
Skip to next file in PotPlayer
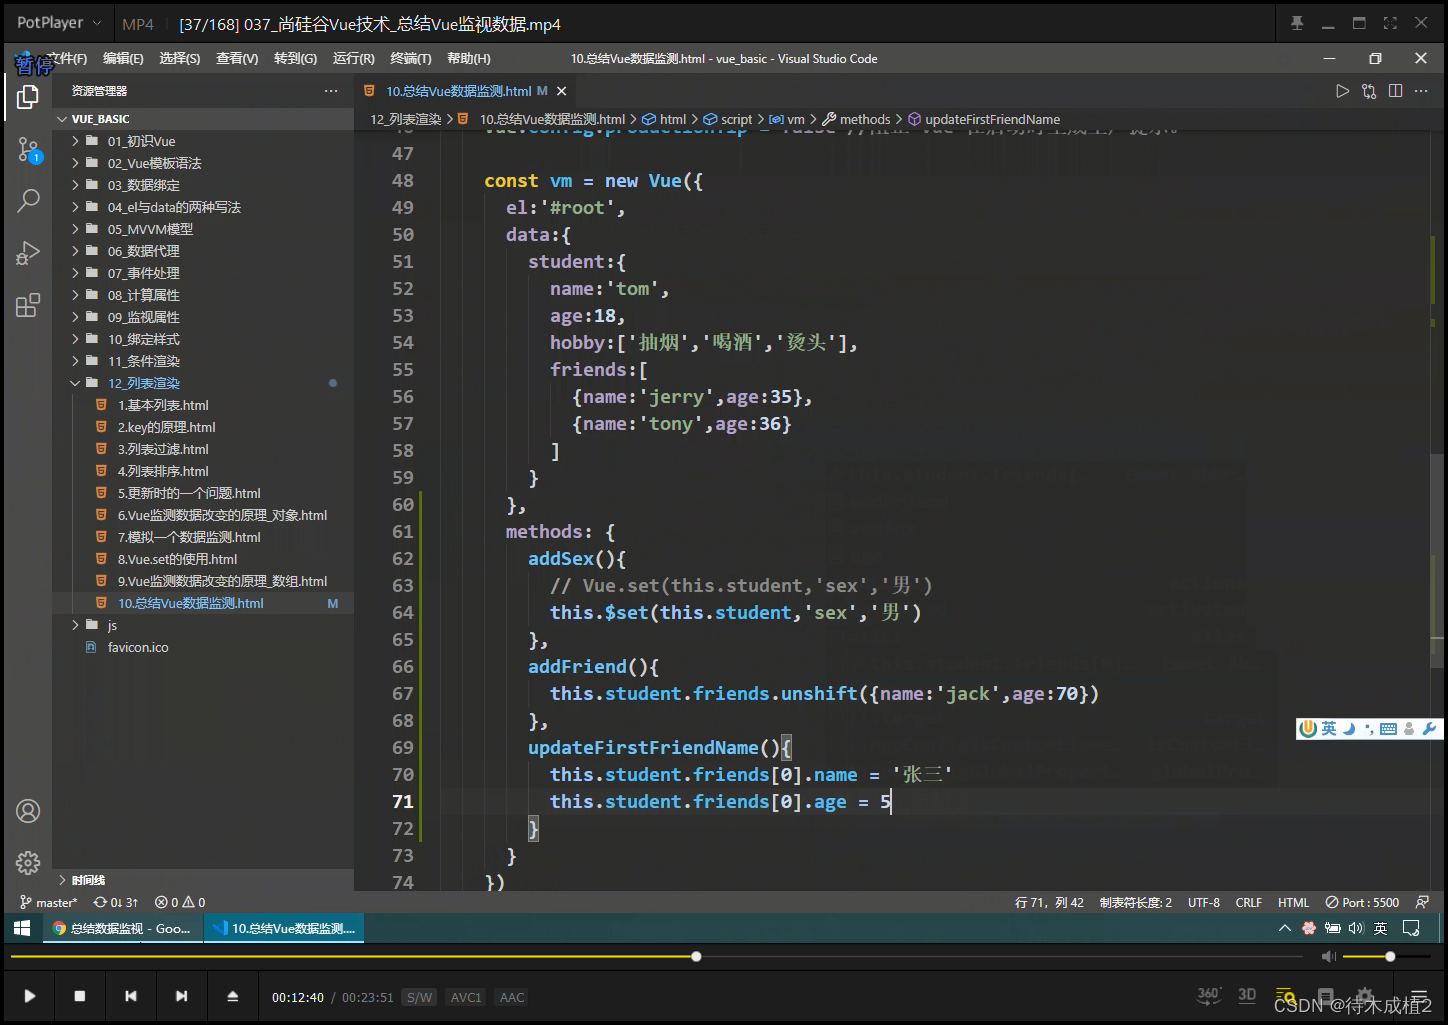(181, 996)
